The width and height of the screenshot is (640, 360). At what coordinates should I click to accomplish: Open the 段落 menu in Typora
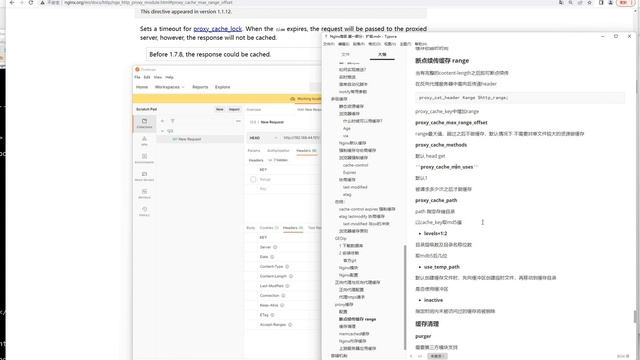coord(359,44)
